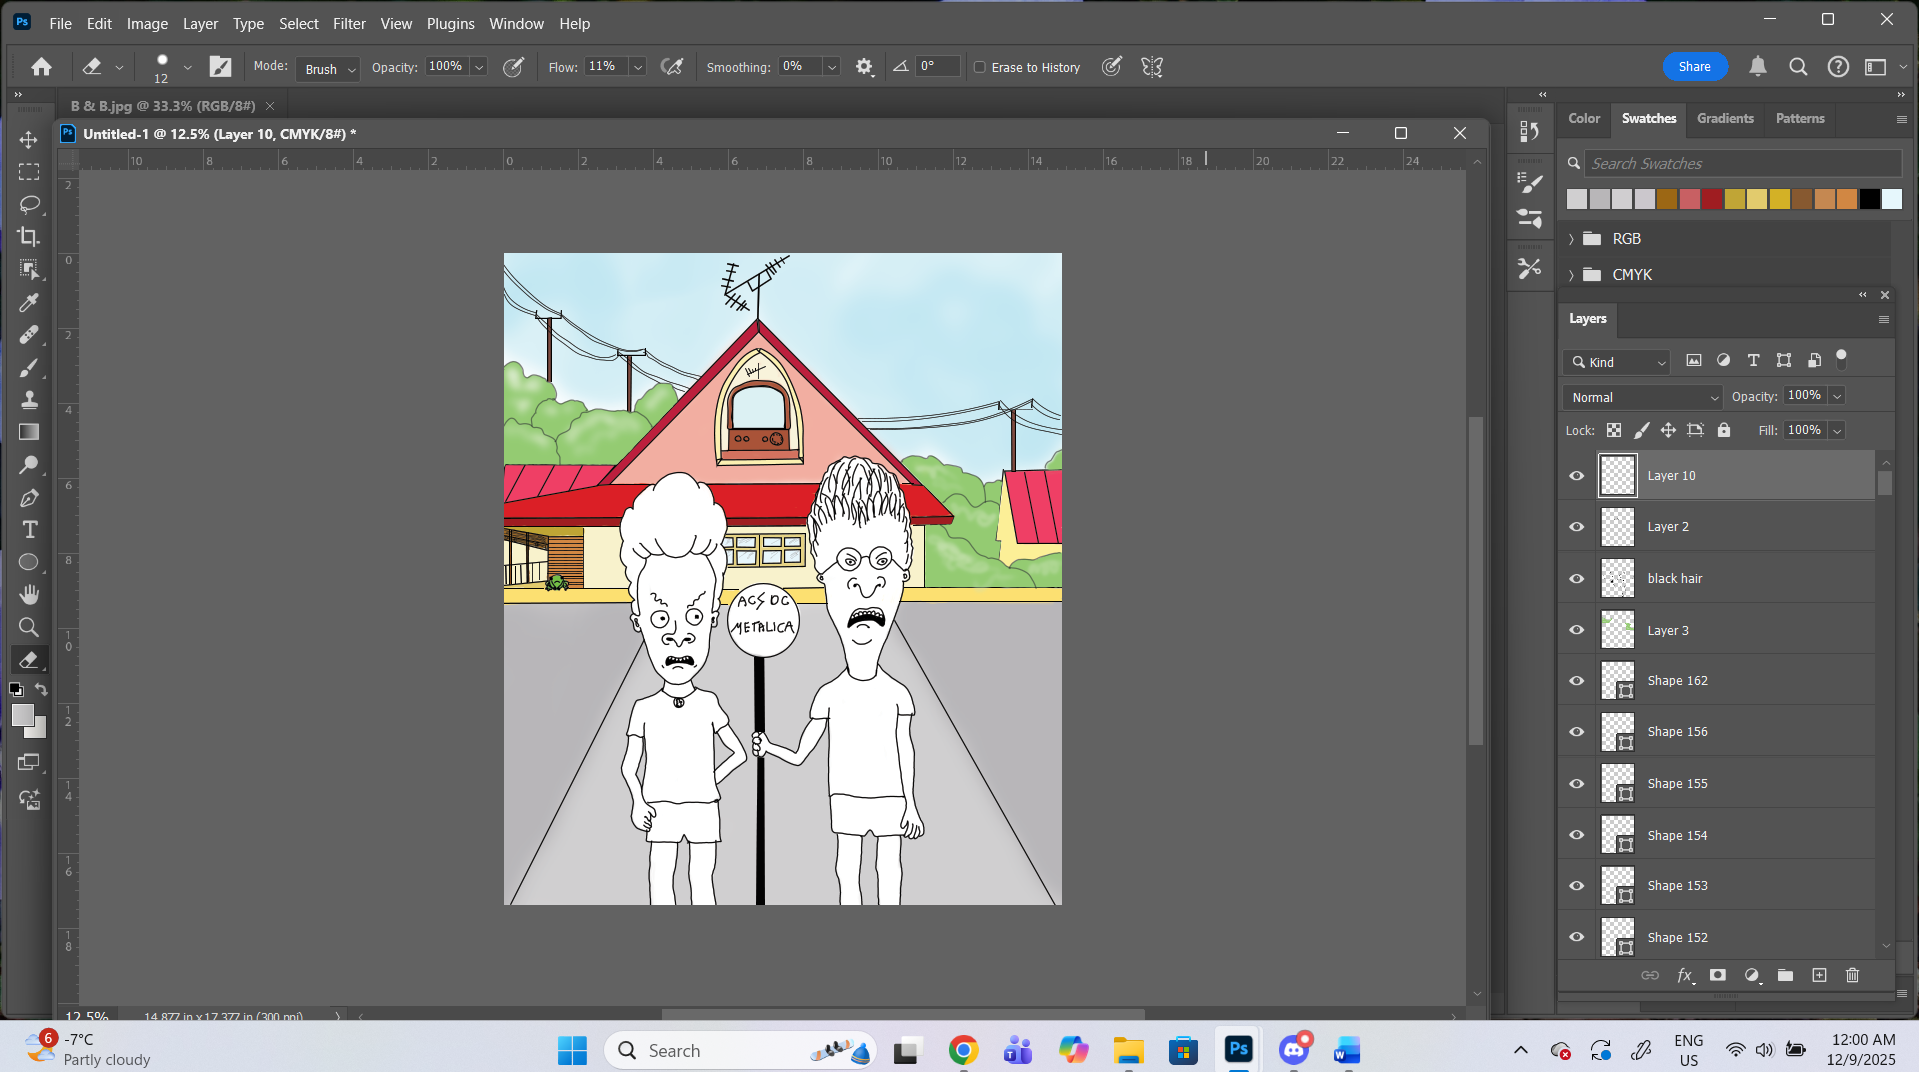1919x1072 pixels.
Task: Select the Eyedropper tool
Action: (29, 302)
